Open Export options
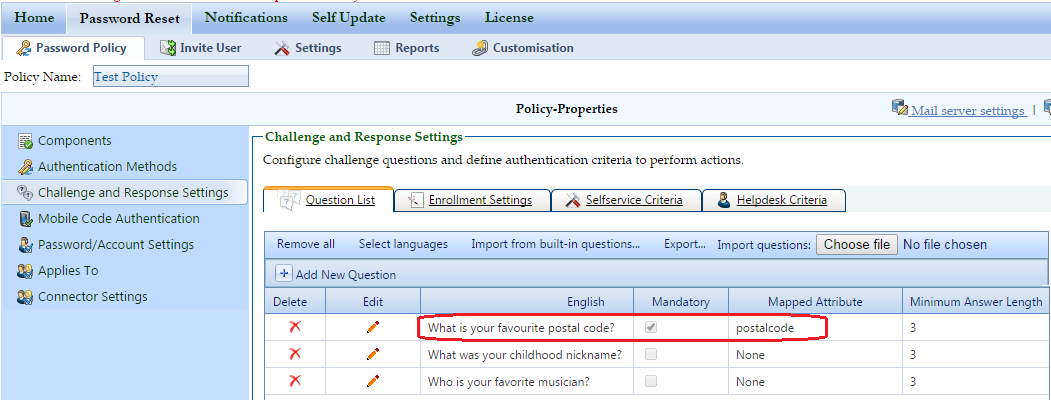The image size is (1051, 400). 685,244
